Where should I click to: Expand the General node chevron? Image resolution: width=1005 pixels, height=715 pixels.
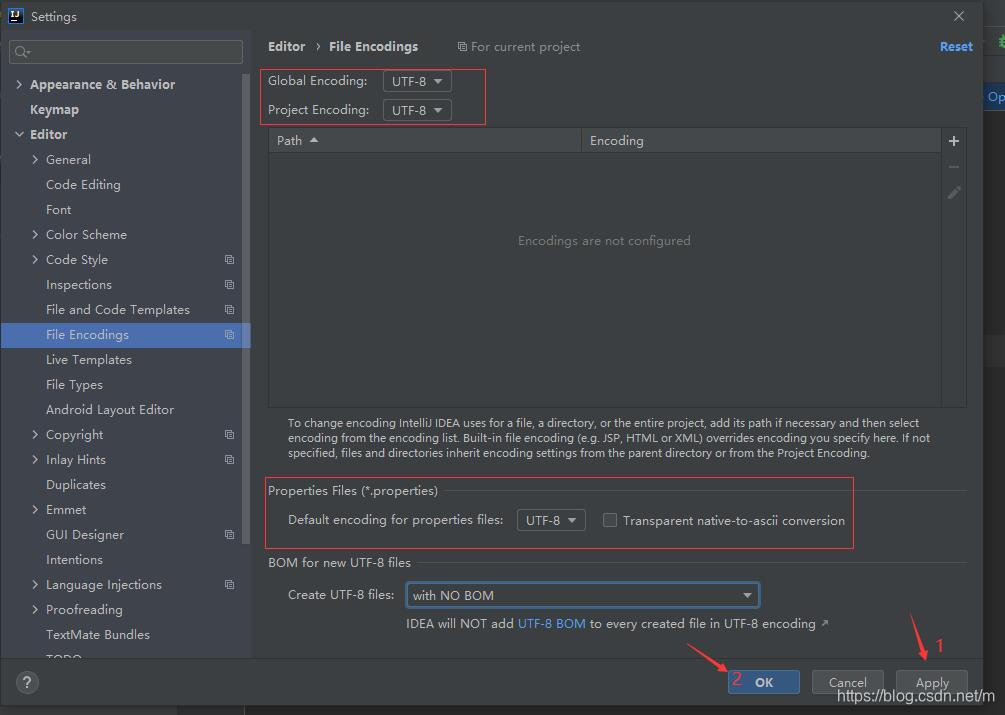coord(35,160)
